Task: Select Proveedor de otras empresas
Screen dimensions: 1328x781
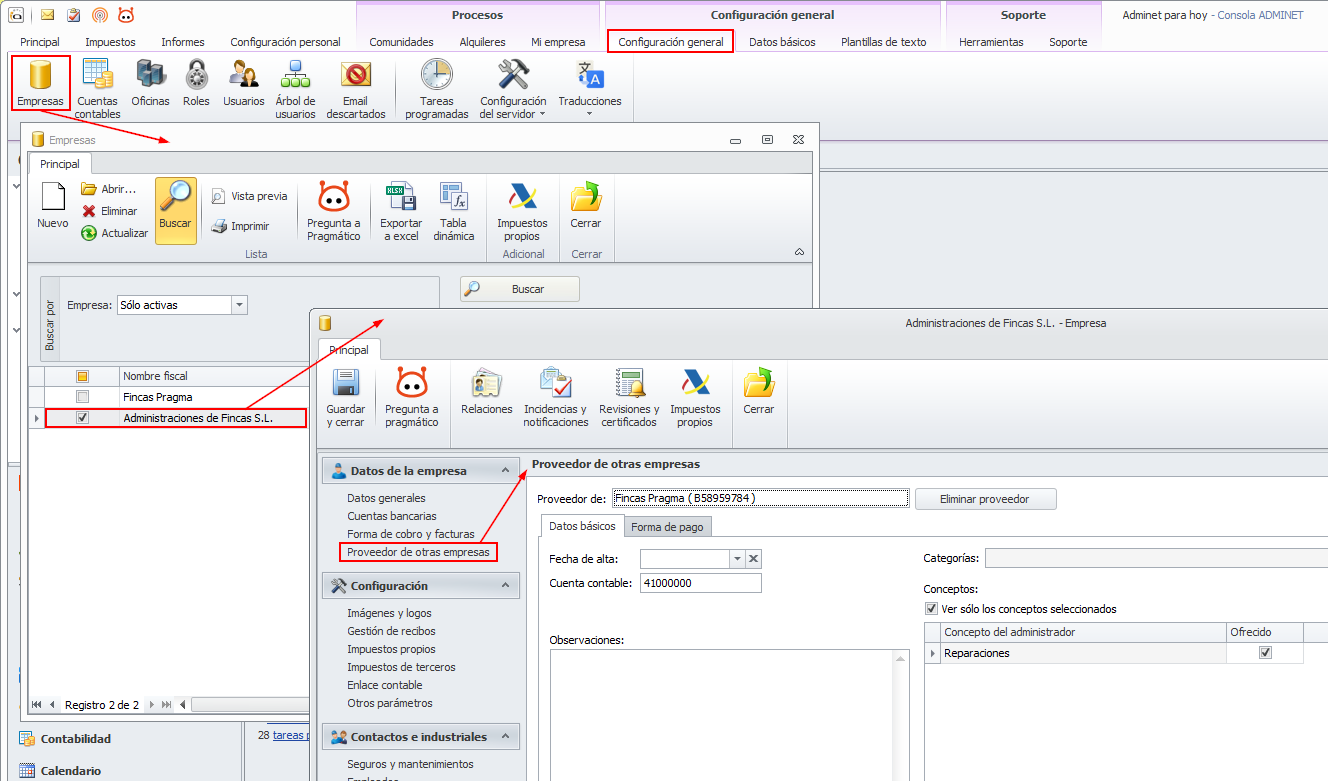Action: point(418,552)
